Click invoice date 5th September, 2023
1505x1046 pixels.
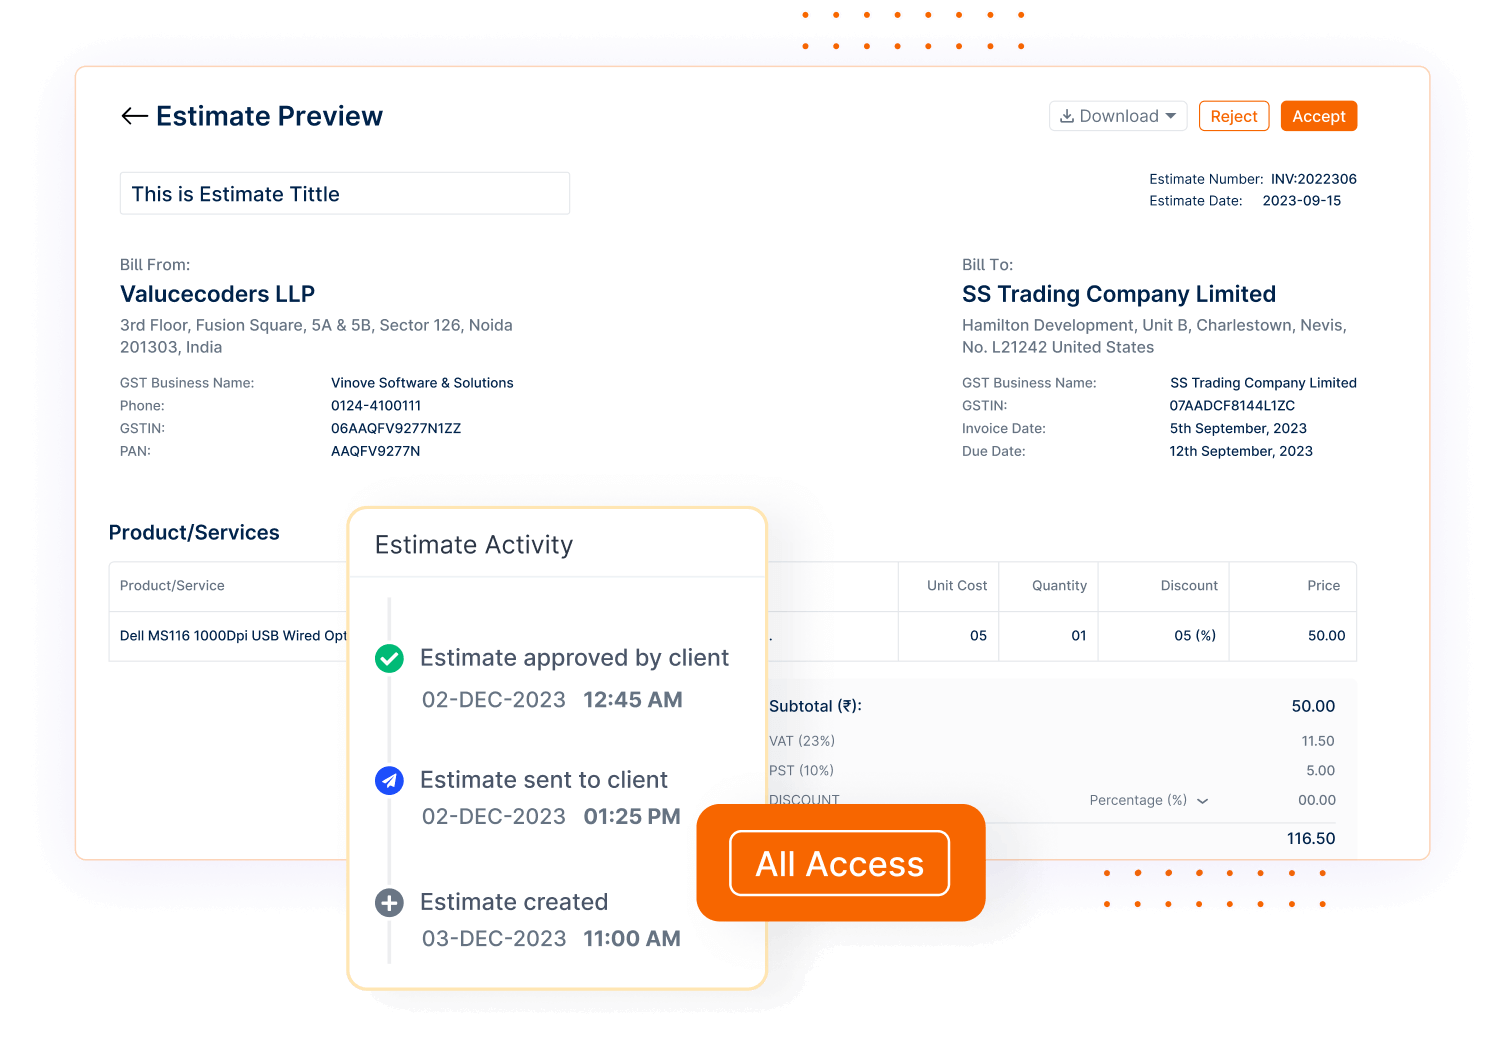pos(1238,428)
